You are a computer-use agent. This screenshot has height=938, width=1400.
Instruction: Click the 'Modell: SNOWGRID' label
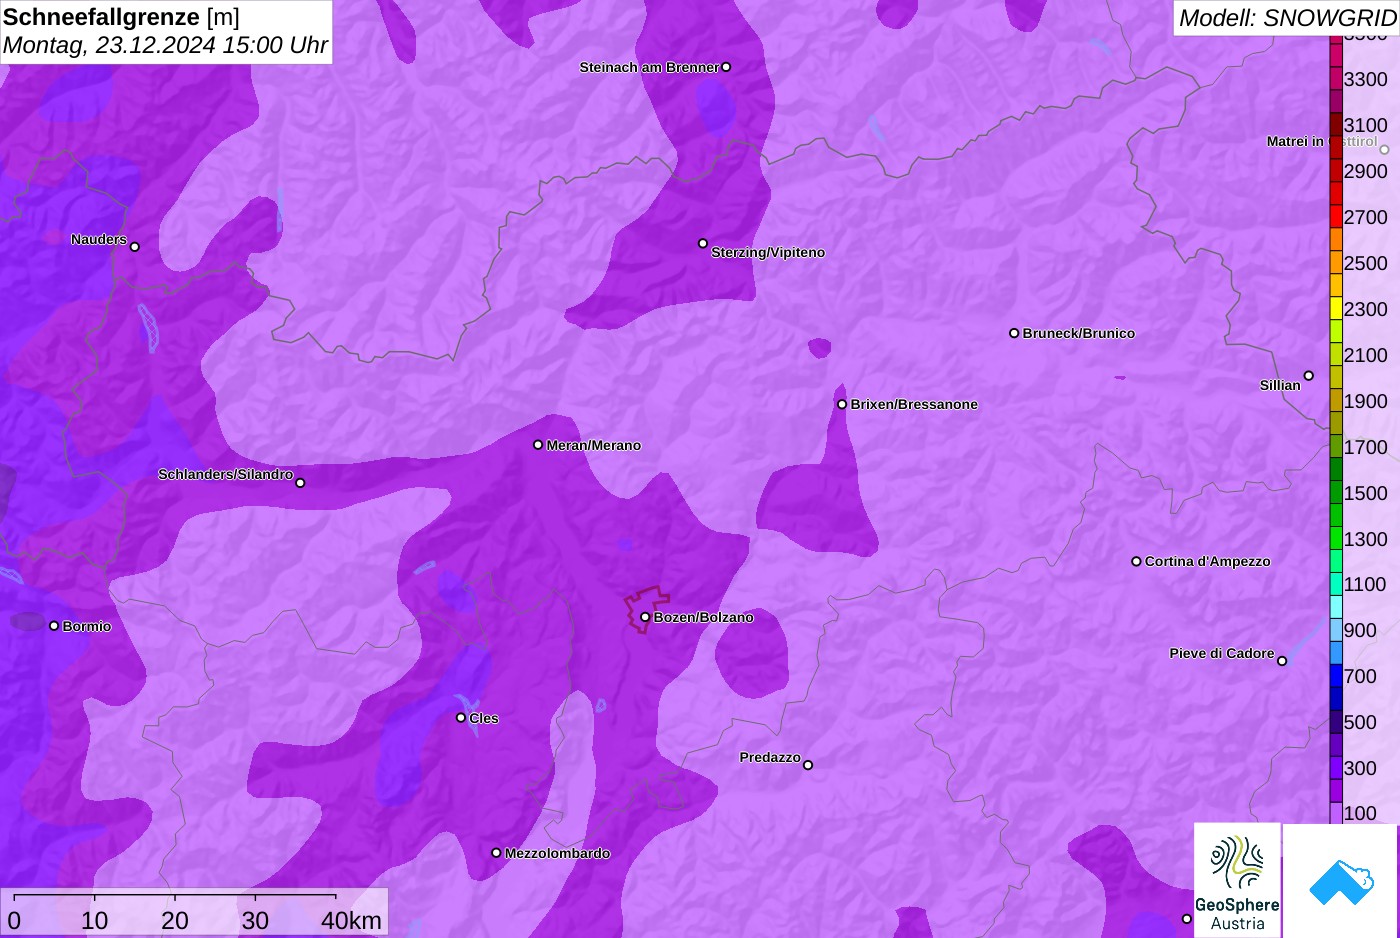pos(1287,18)
